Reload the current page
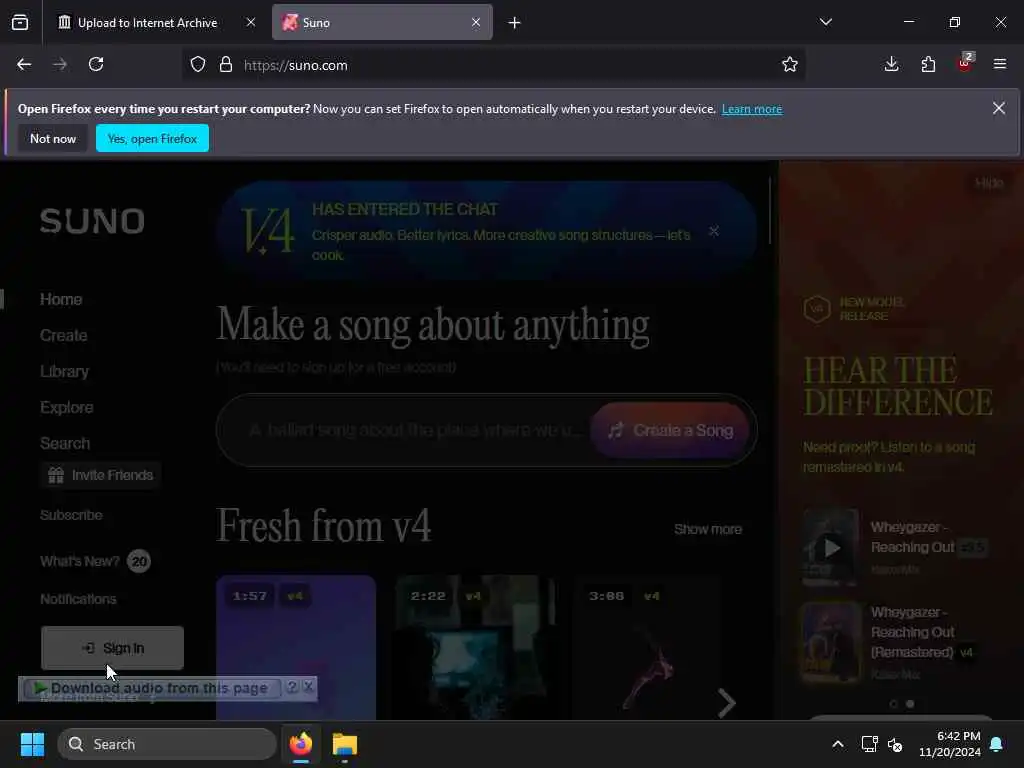 (x=96, y=65)
